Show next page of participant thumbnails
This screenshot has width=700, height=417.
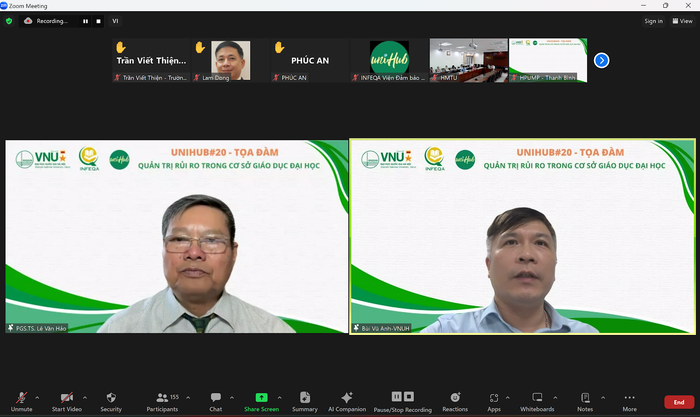(601, 60)
